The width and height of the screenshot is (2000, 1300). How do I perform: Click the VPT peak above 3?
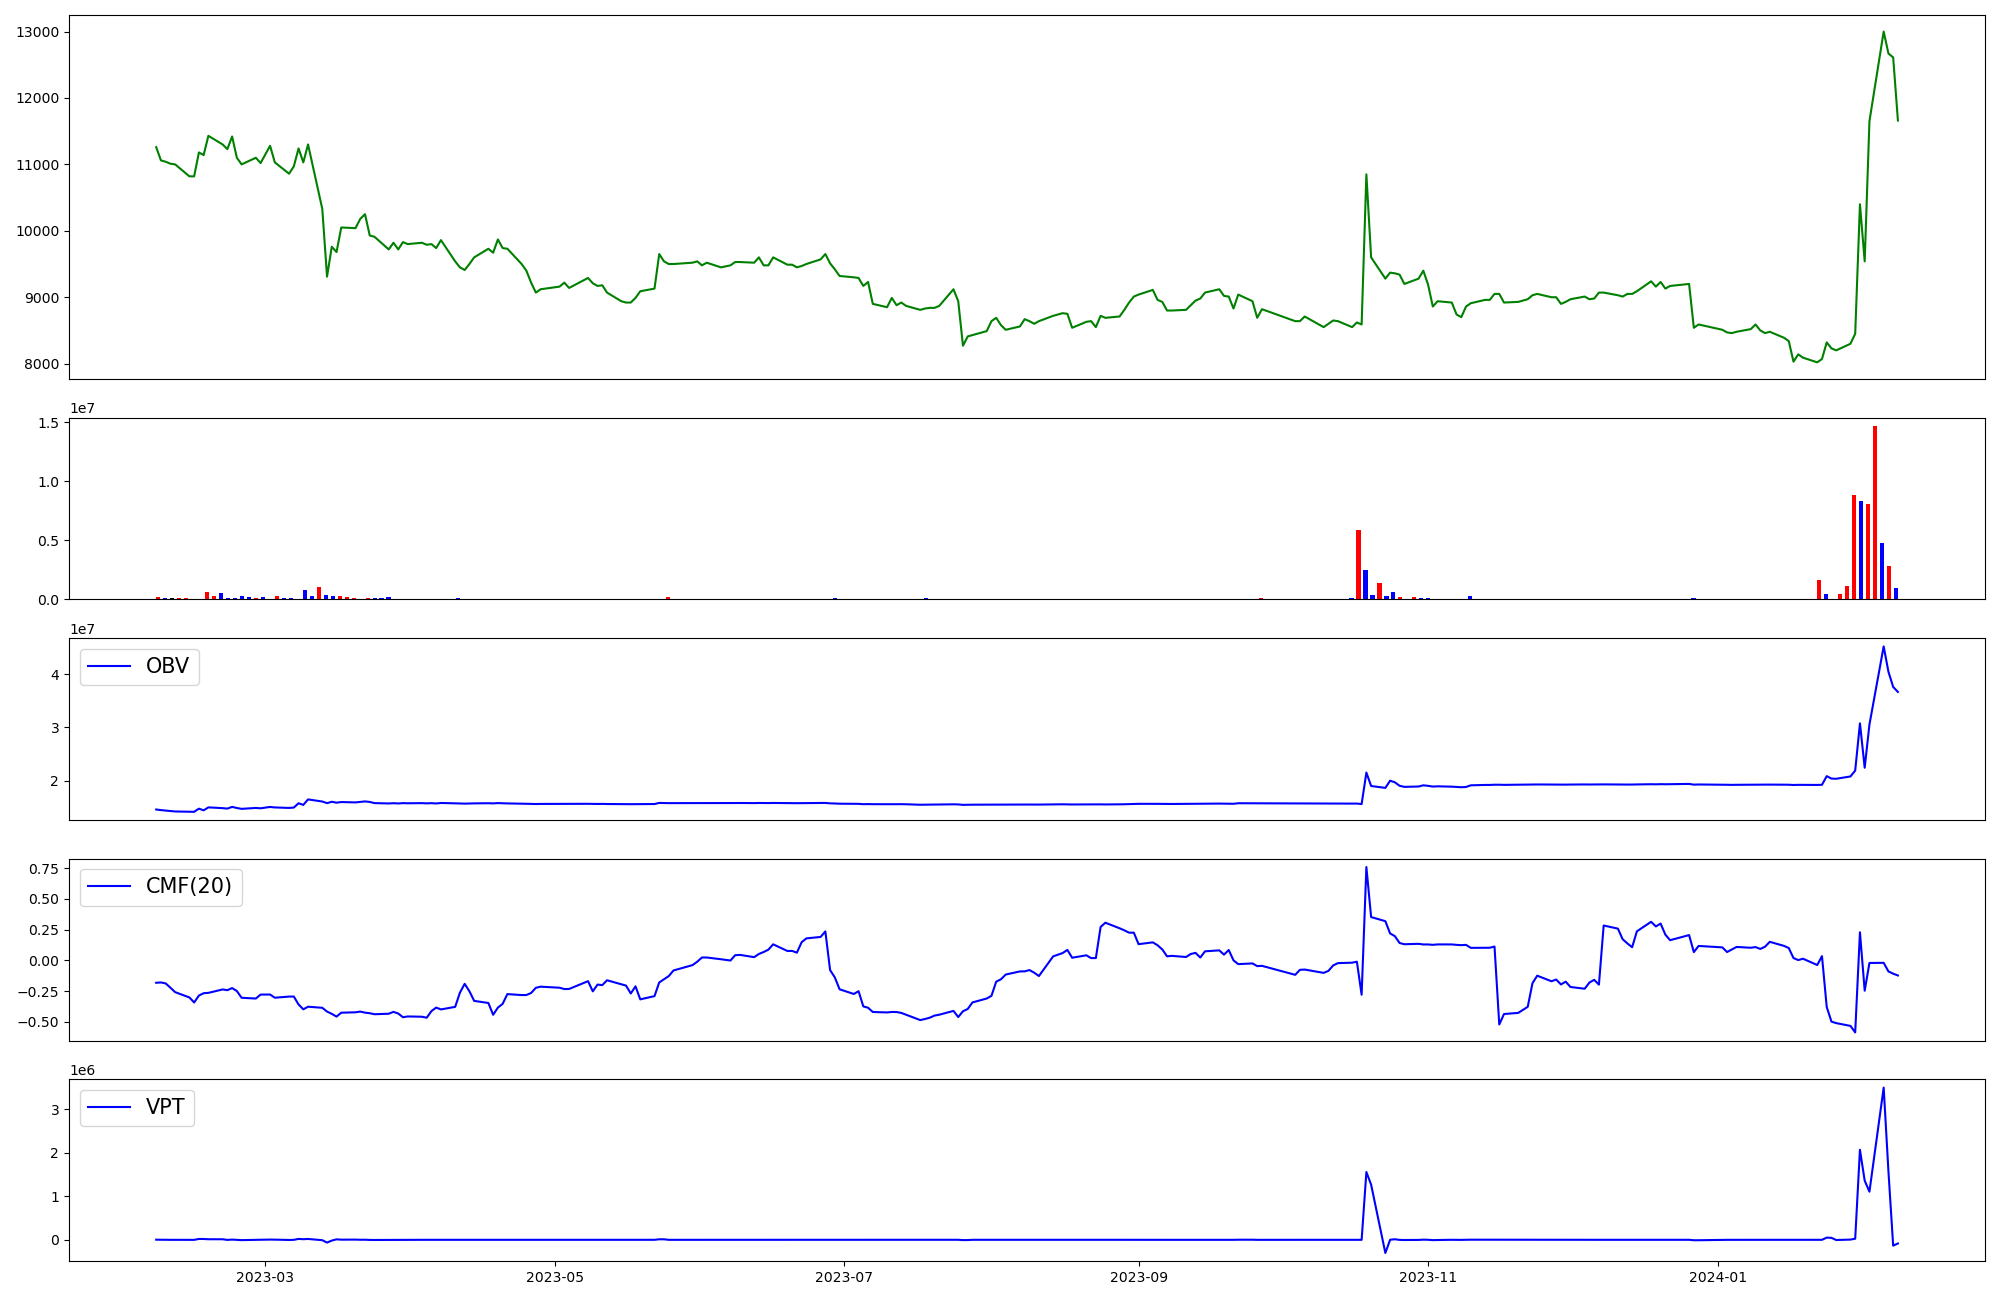[x=1883, y=1089]
